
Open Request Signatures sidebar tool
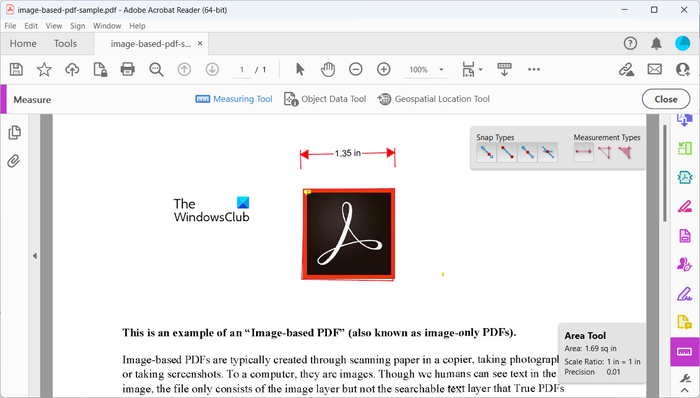click(684, 264)
